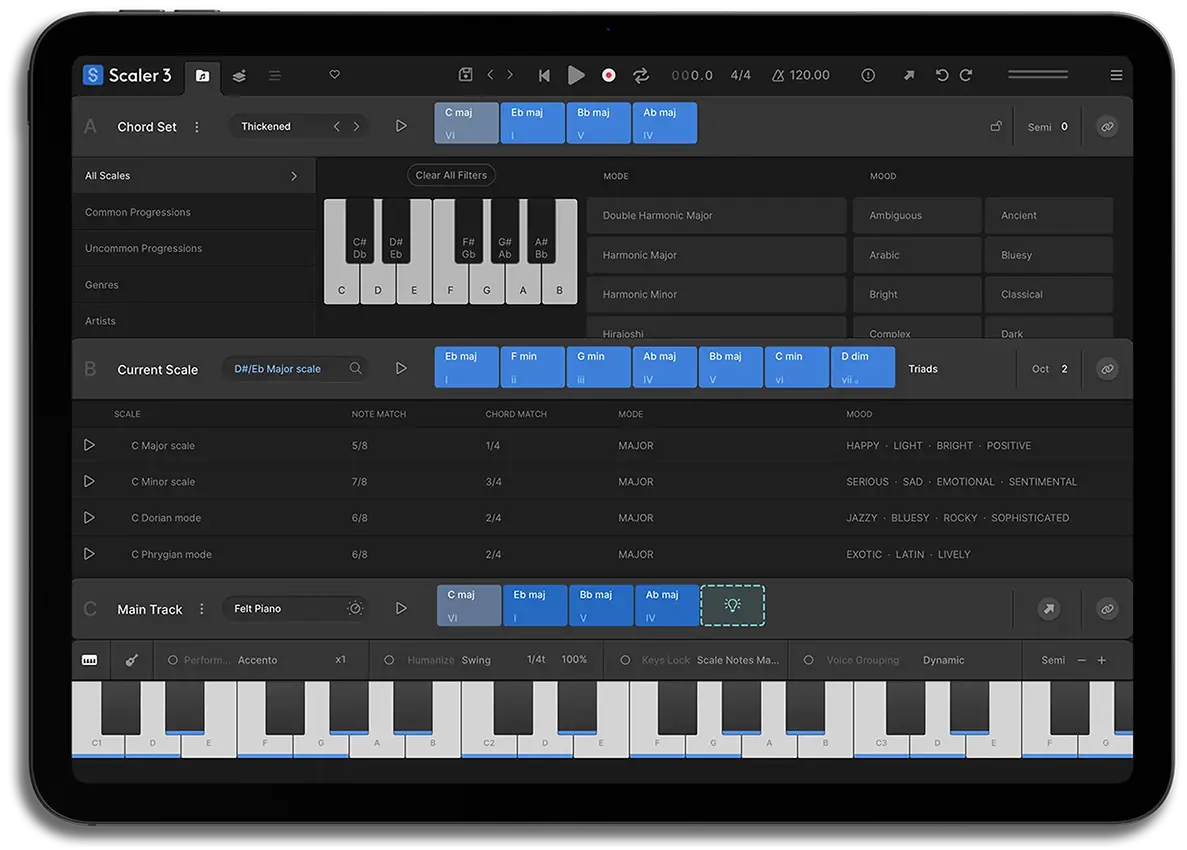The image size is (1187, 850).
Task: Switch to the guitar view icon
Action: pyautogui.click(x=131, y=660)
